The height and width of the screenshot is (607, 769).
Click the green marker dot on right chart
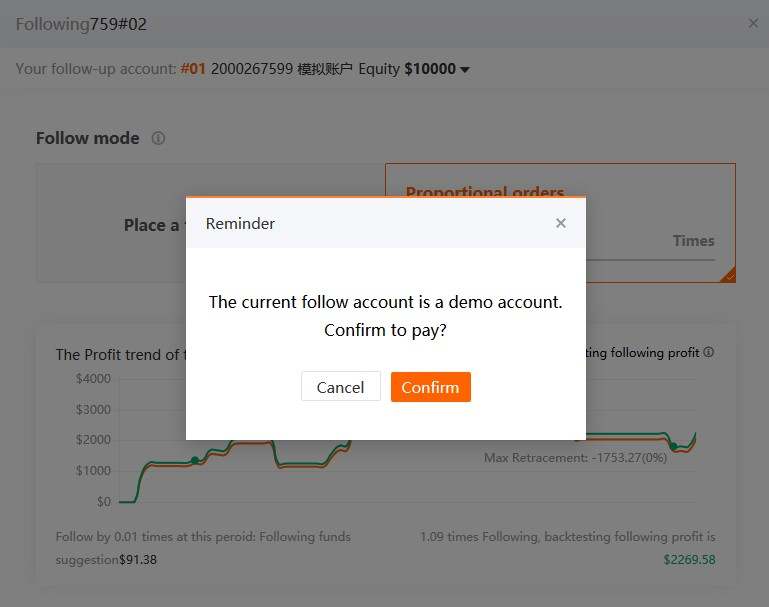coord(673,446)
